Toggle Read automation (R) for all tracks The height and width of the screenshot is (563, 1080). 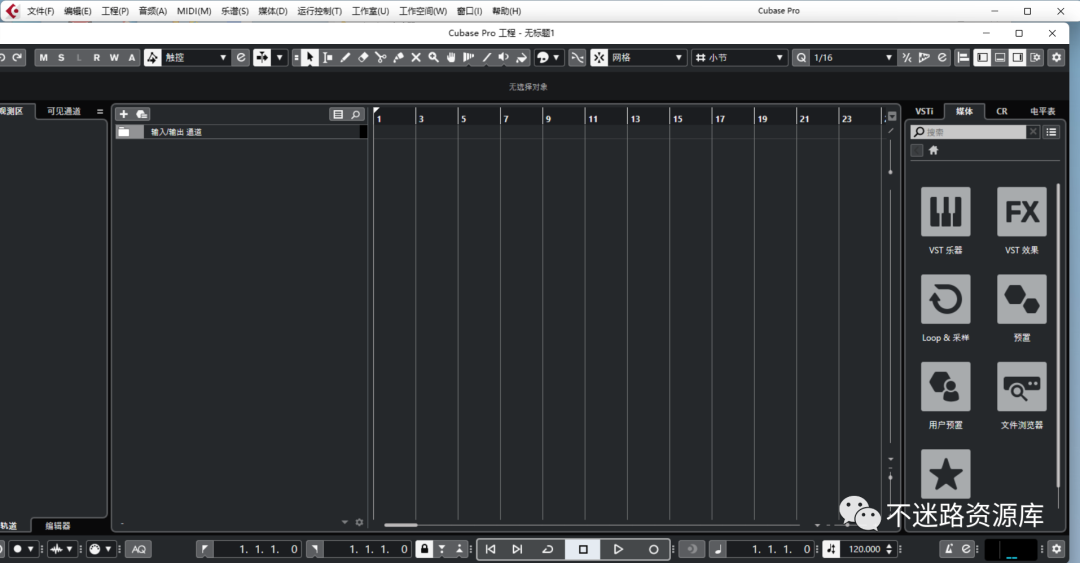click(96, 57)
